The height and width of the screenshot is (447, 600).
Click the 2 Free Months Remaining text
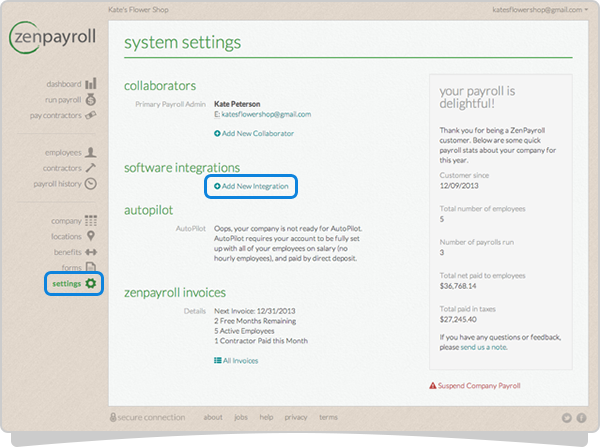tap(255, 321)
